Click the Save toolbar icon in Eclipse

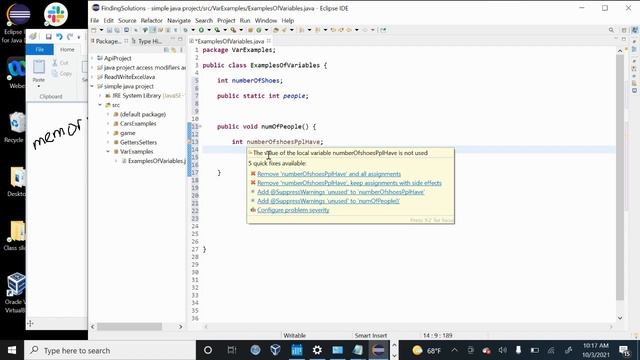[109, 30]
